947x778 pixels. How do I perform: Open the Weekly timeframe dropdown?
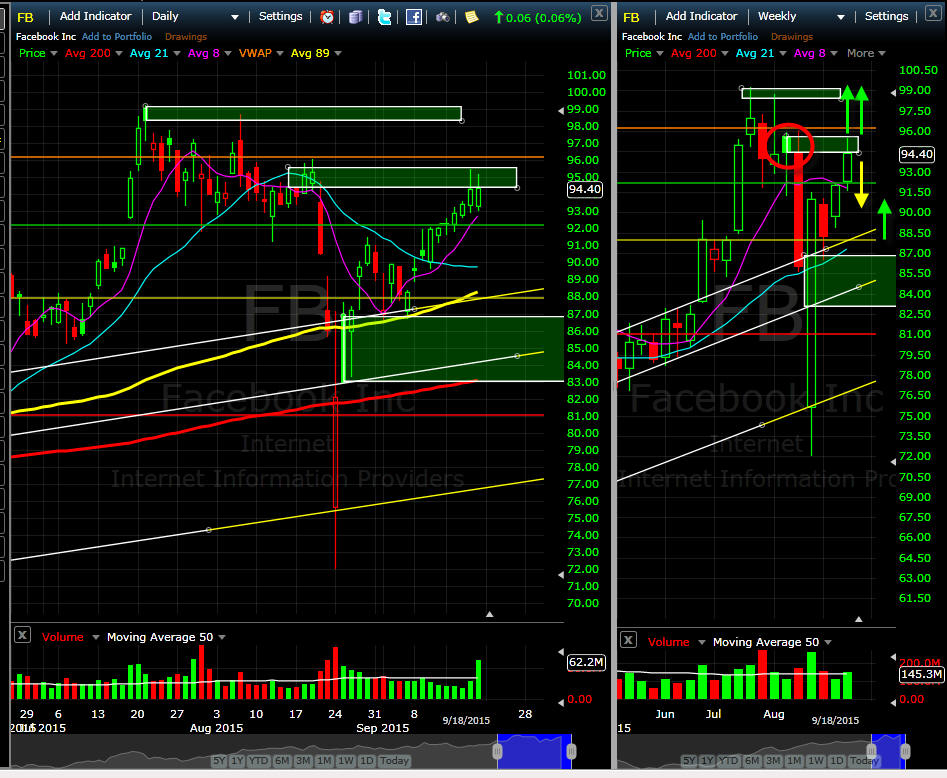(x=840, y=17)
